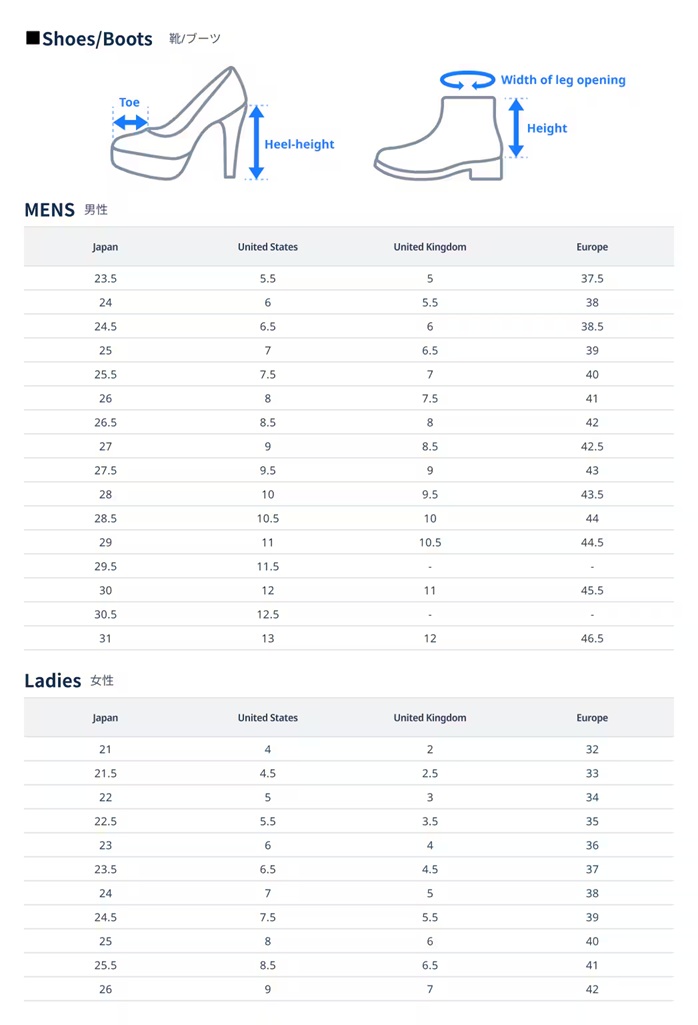The image size is (698, 1025).
Task: Click the Shoes/Boots section heading
Action: (x=97, y=39)
